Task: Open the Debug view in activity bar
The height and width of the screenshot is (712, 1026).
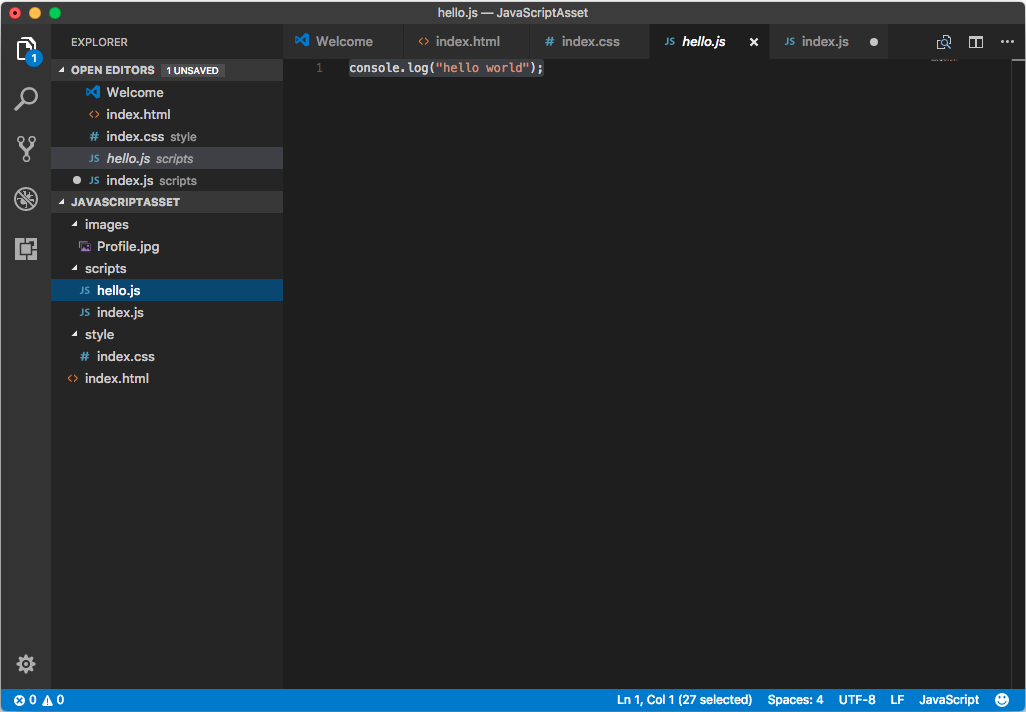Action: pos(26,199)
